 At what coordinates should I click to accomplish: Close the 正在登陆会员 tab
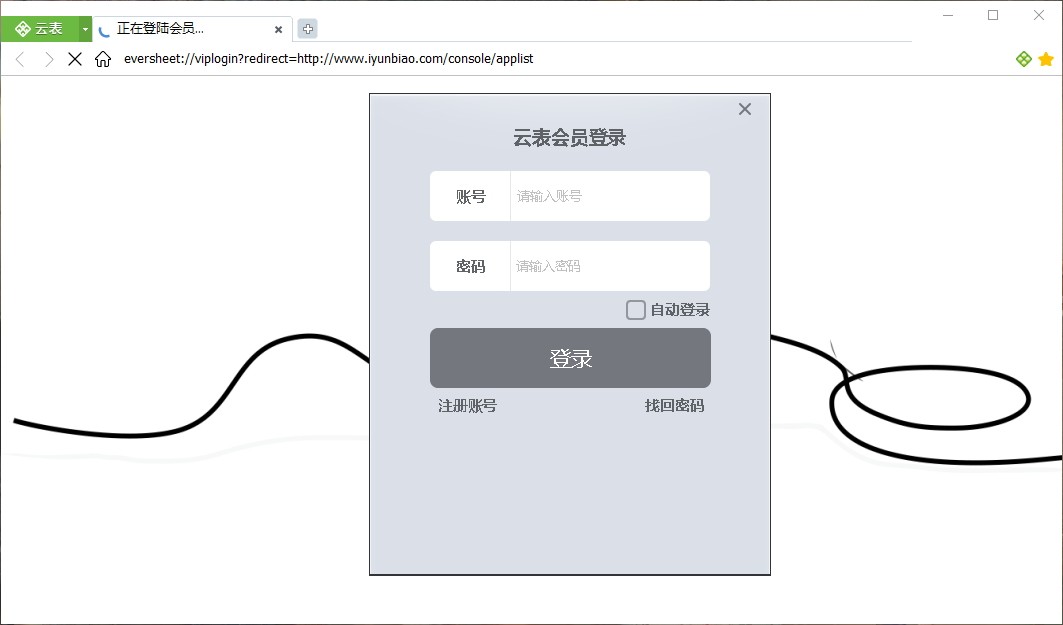[x=278, y=30]
